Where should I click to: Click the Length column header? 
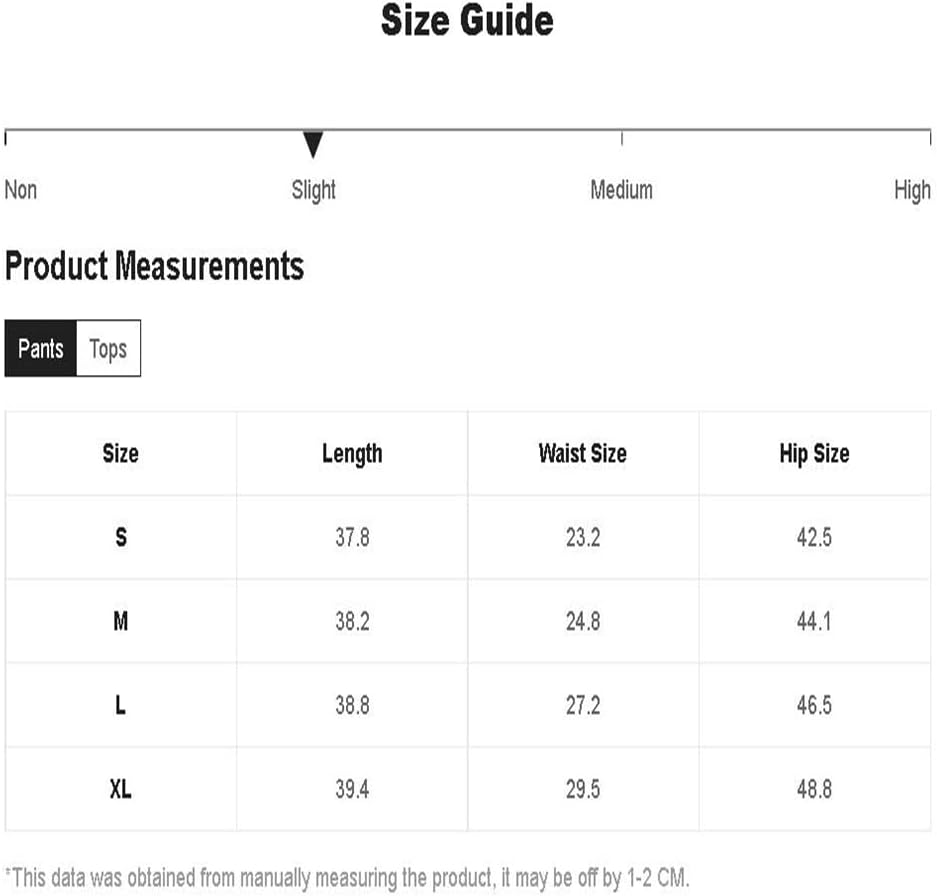pos(352,454)
